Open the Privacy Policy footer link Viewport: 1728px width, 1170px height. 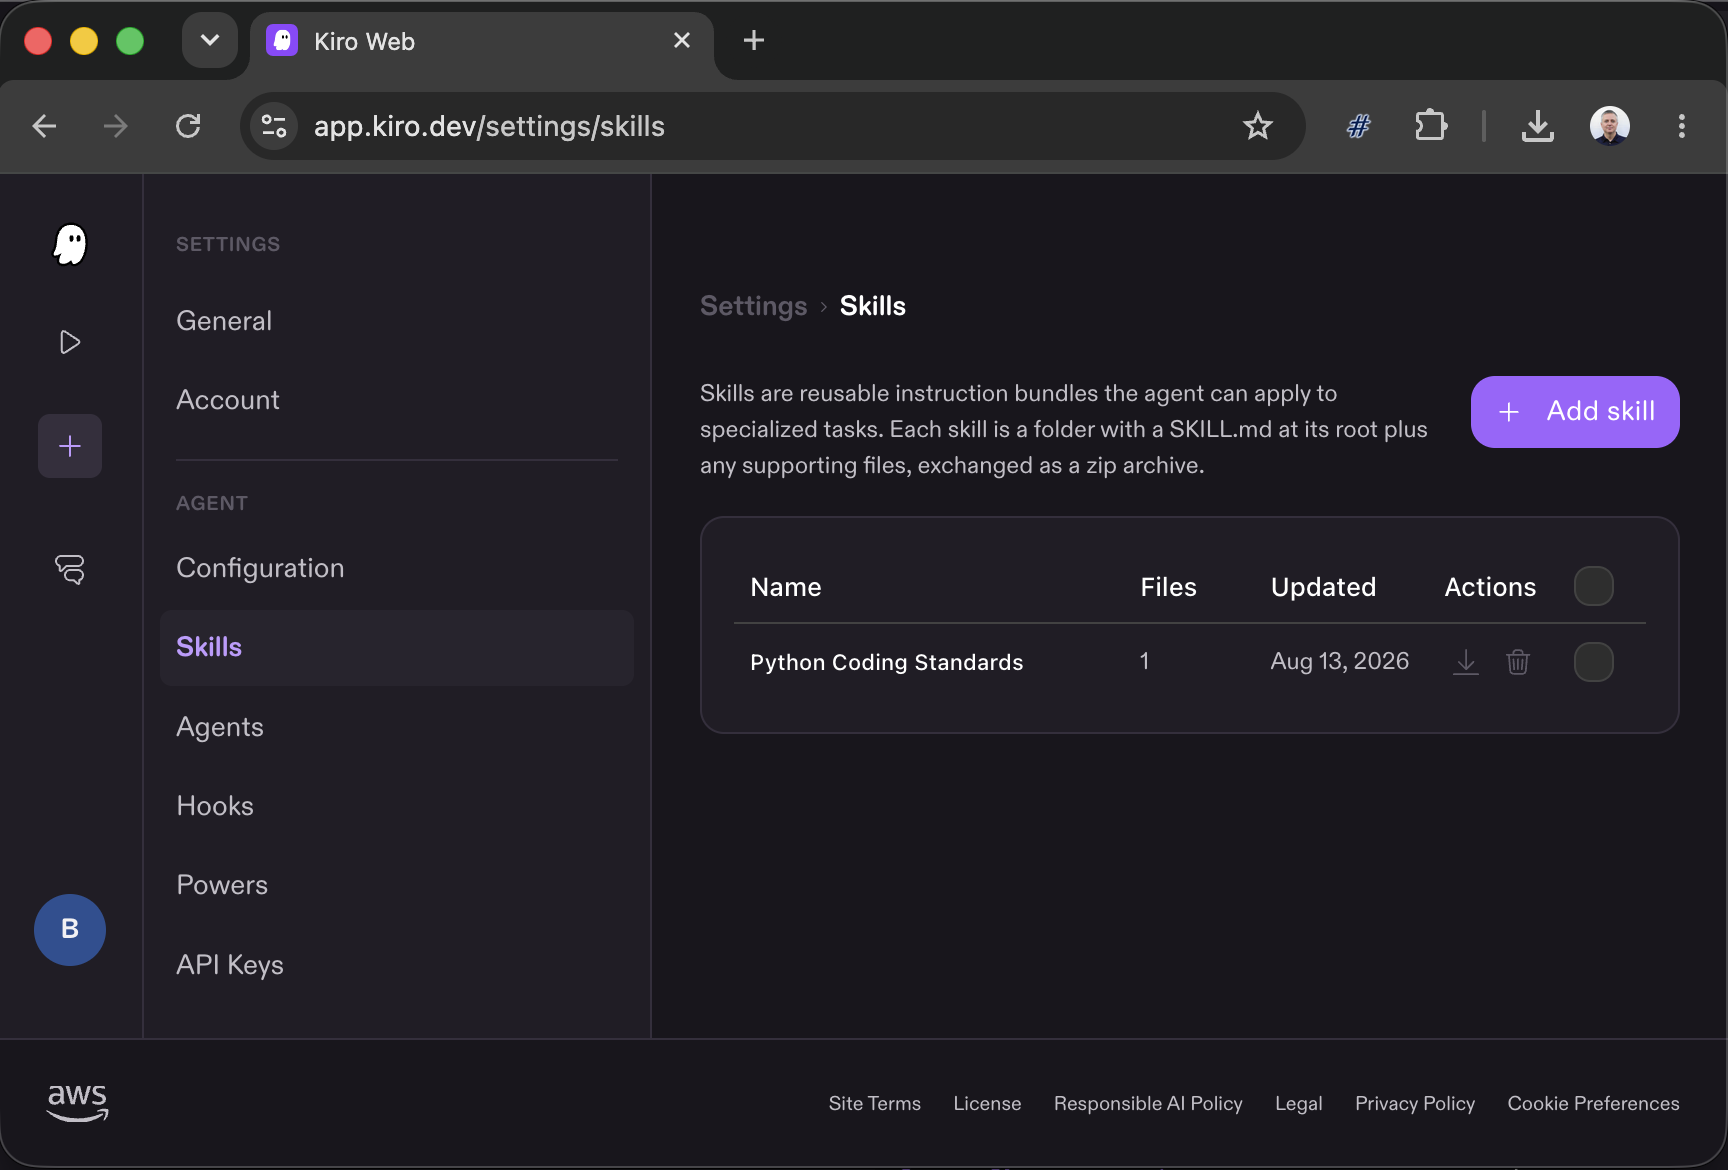pos(1415,1103)
